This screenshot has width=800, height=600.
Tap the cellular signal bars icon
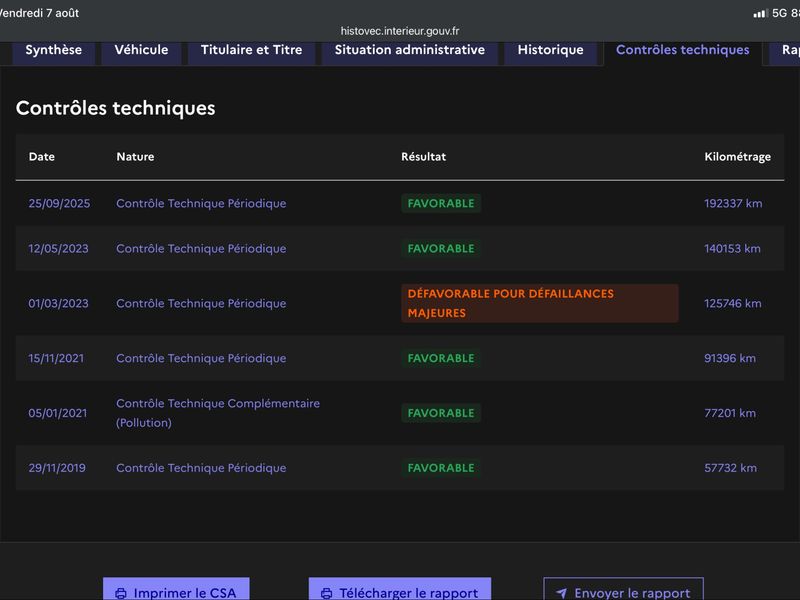click(760, 13)
